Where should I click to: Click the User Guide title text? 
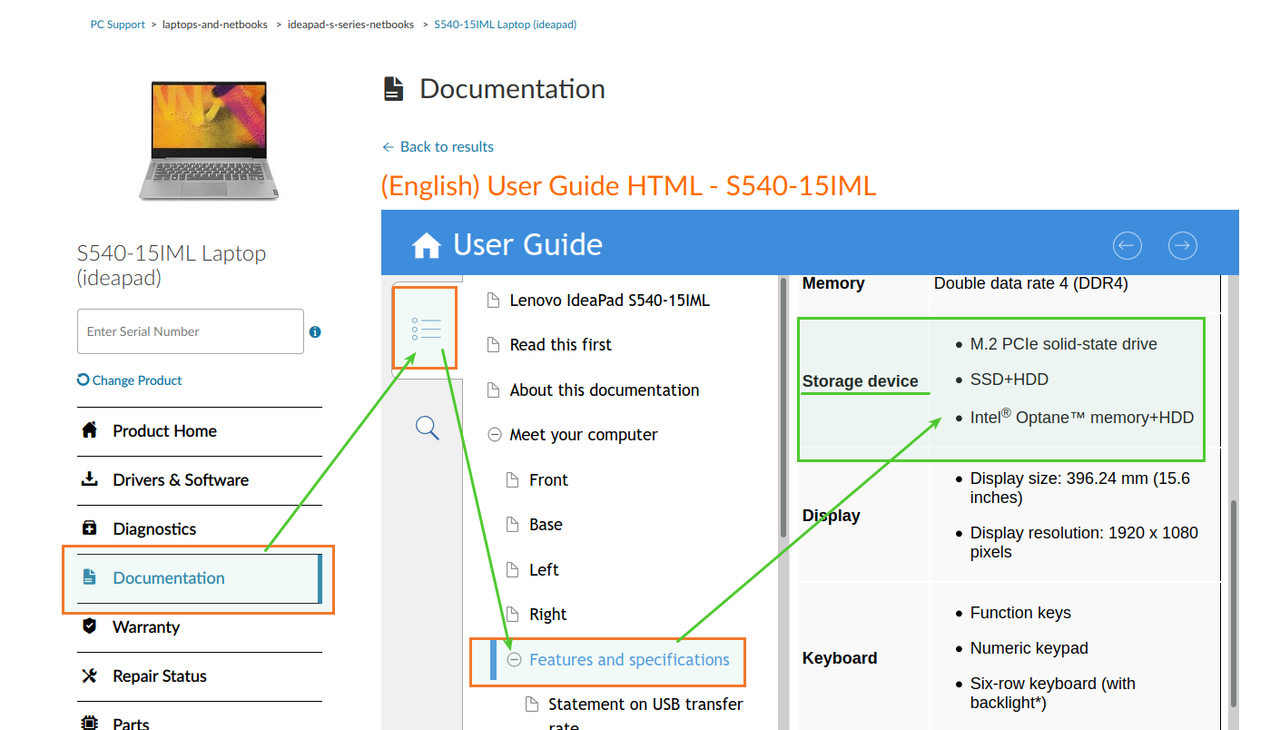click(x=528, y=245)
